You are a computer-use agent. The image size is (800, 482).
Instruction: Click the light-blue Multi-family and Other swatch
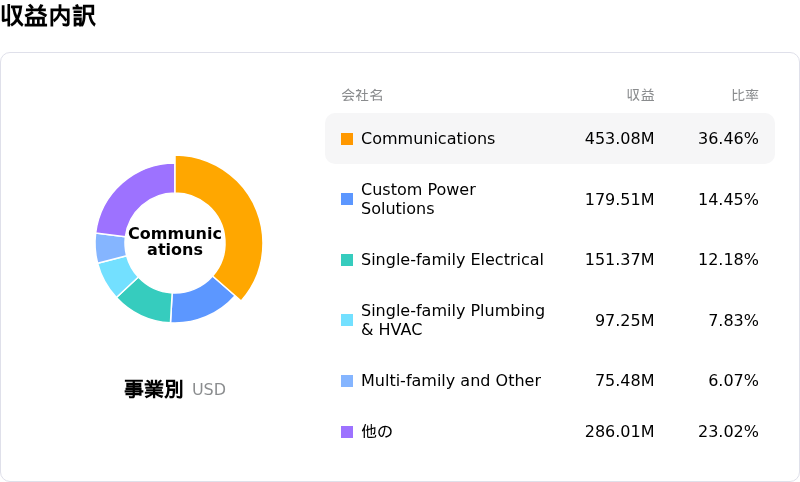coord(347,380)
